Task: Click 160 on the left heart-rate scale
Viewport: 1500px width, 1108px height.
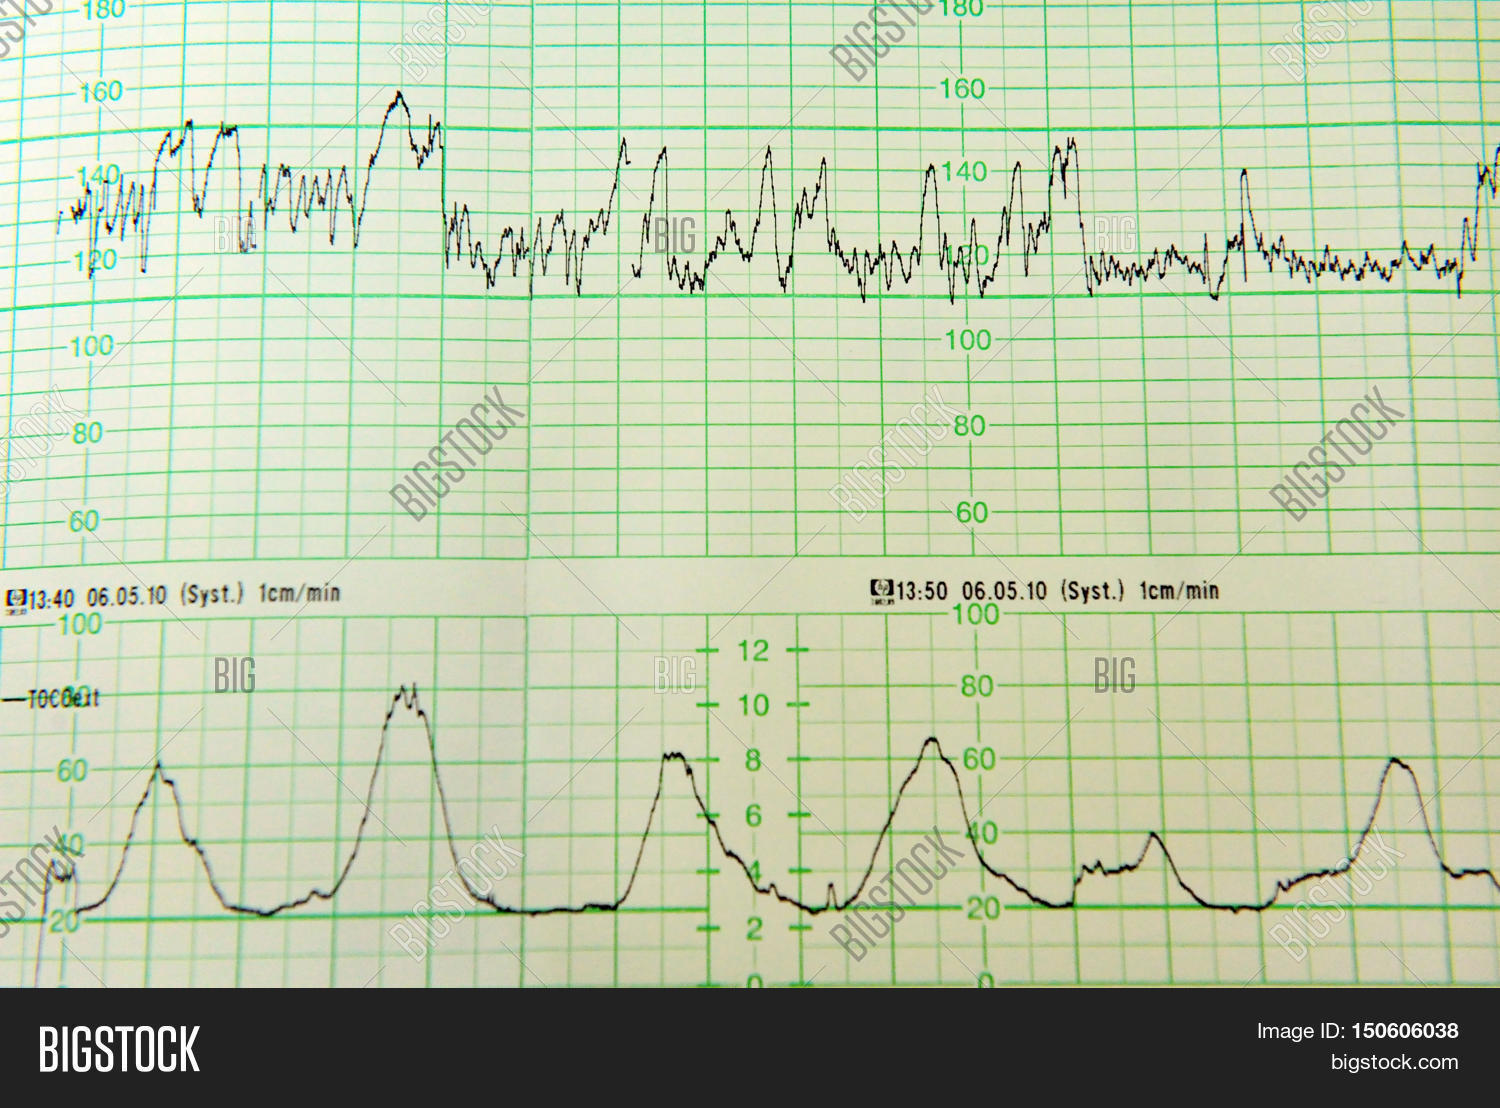Action: (x=100, y=92)
